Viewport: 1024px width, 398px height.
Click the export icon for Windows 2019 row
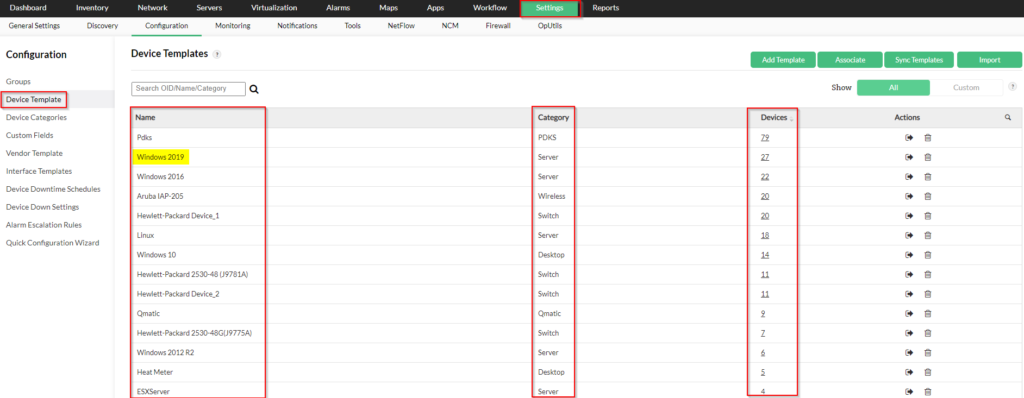click(x=908, y=158)
